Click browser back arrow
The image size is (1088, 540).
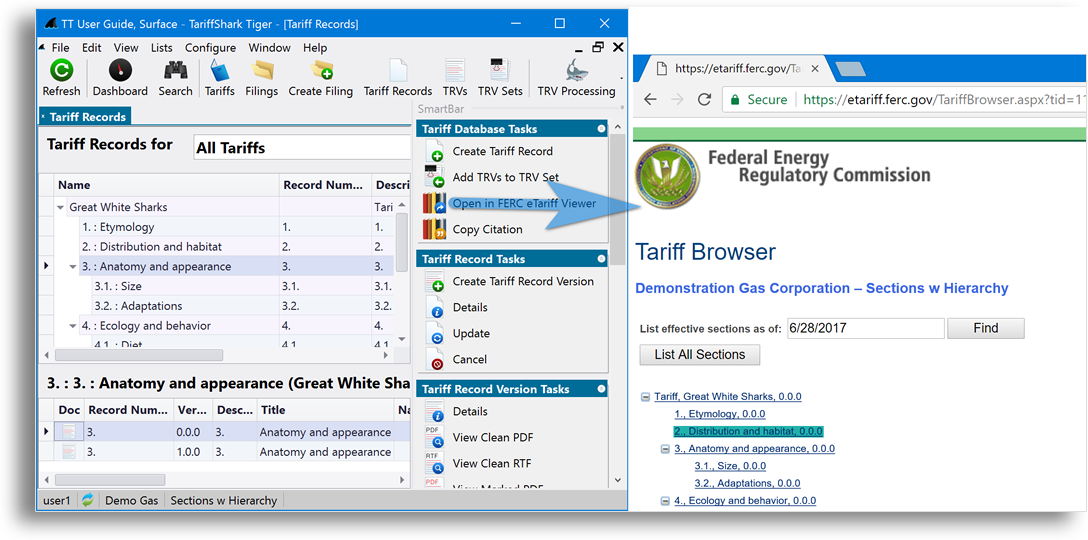[x=650, y=99]
